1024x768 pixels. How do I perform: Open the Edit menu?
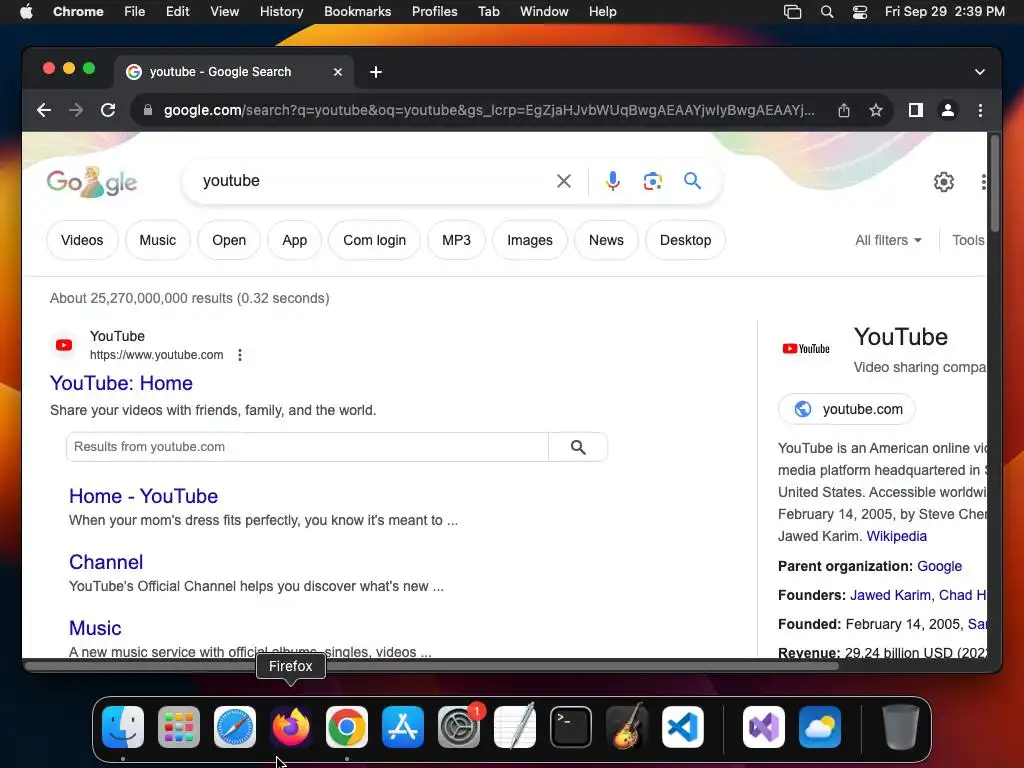pyautogui.click(x=177, y=12)
